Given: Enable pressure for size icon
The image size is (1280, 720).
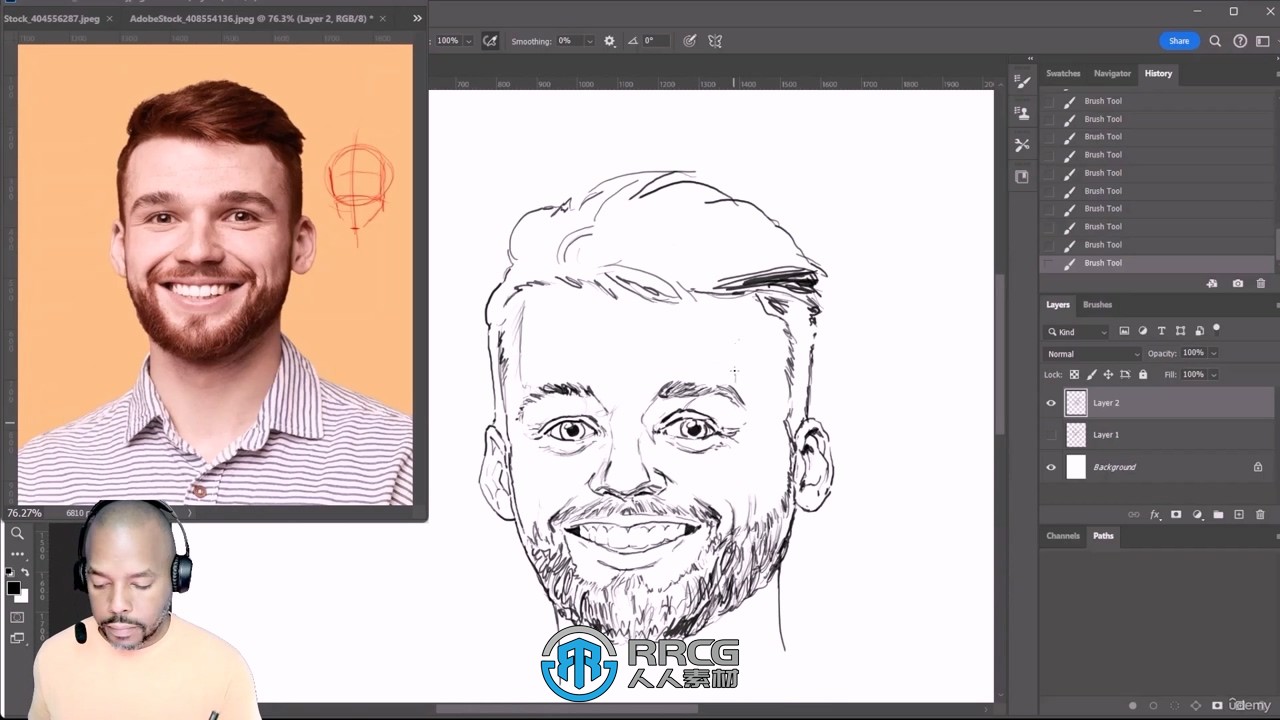Looking at the screenshot, I should tap(689, 41).
